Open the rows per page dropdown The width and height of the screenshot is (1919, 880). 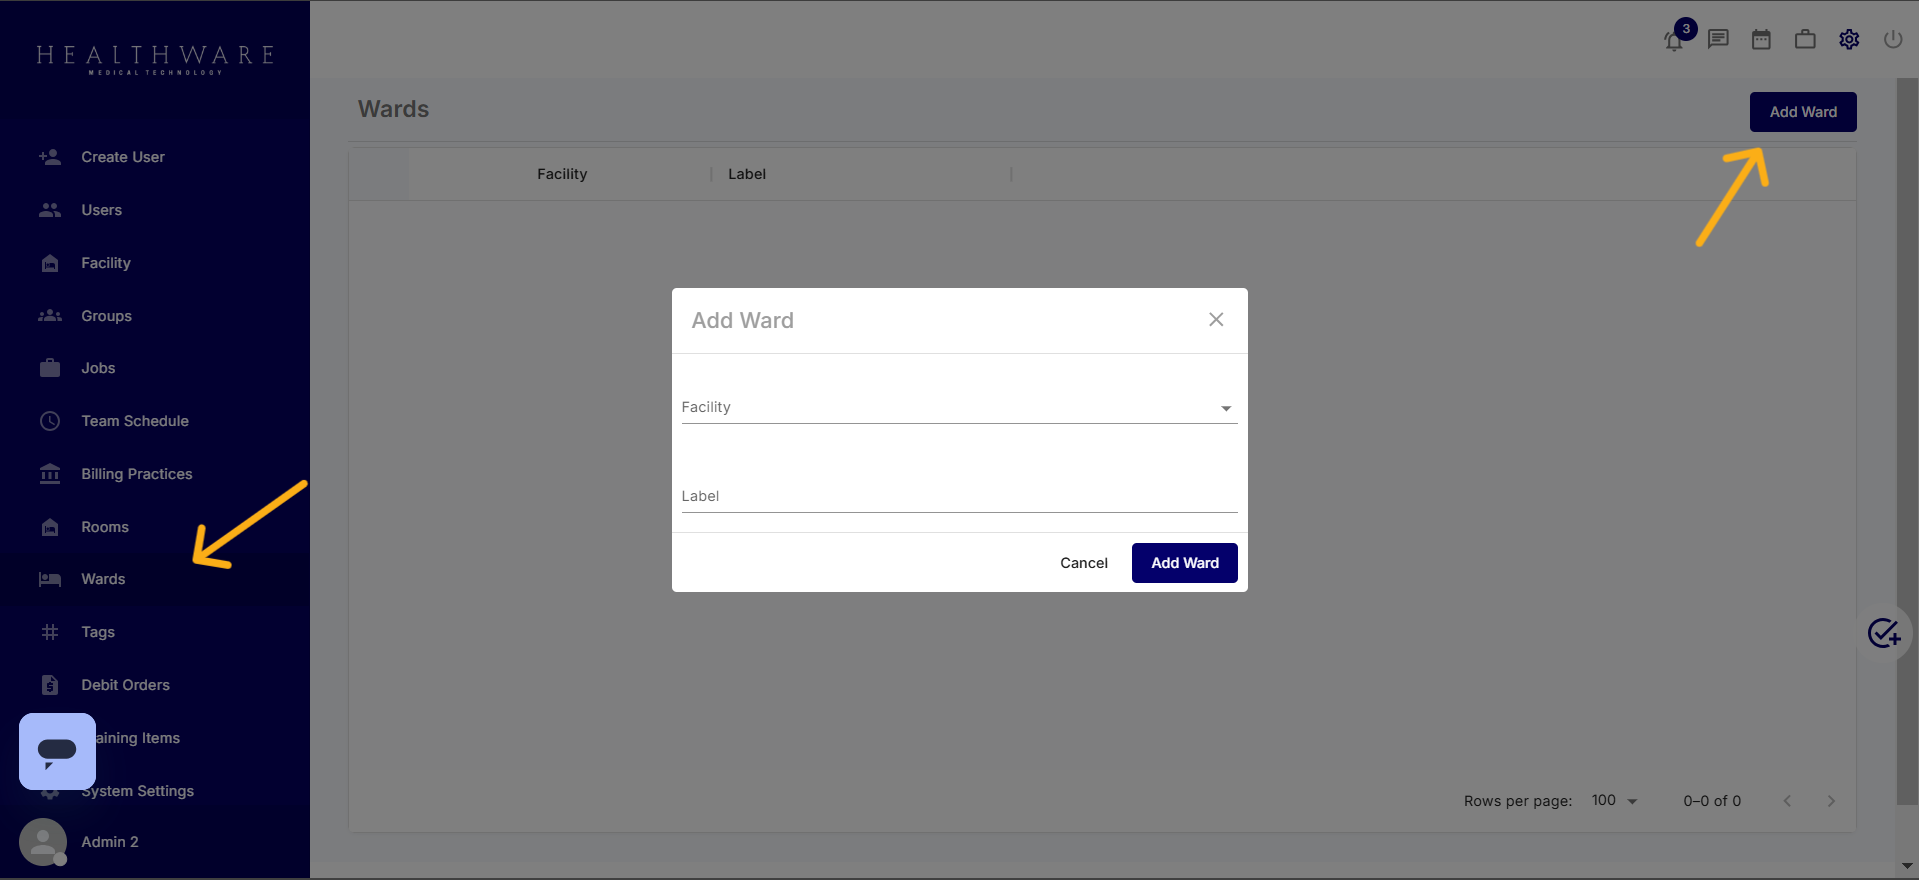tap(1614, 801)
